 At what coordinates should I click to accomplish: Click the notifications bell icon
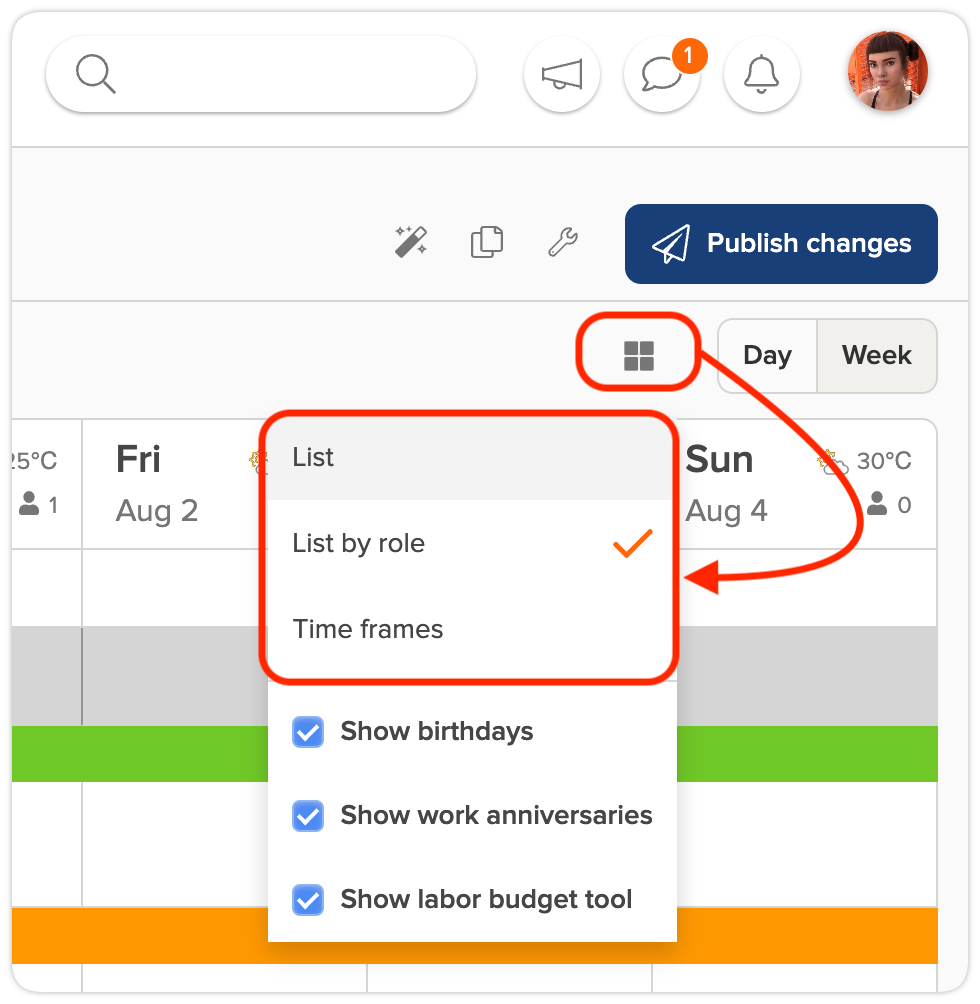[x=761, y=75]
